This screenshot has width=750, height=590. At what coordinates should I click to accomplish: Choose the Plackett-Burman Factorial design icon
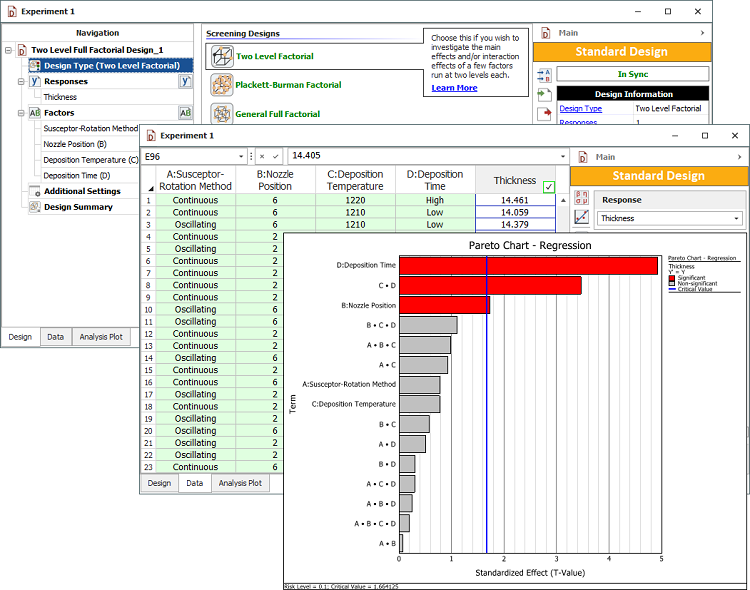(x=221, y=85)
